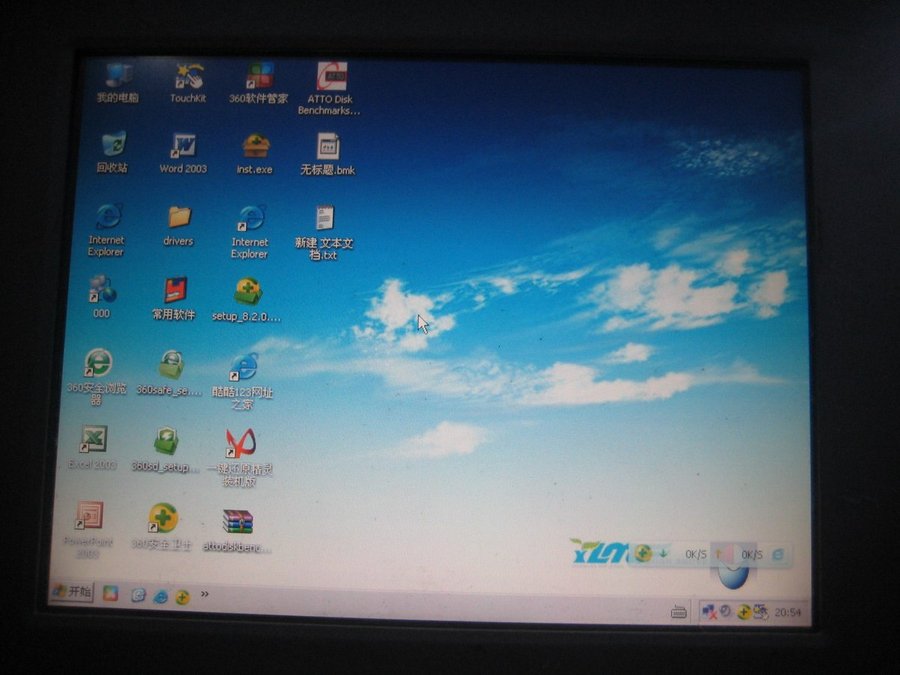Image resolution: width=900 pixels, height=675 pixels.
Task: Select the Excel 2003 shortcut
Action: pos(93,440)
